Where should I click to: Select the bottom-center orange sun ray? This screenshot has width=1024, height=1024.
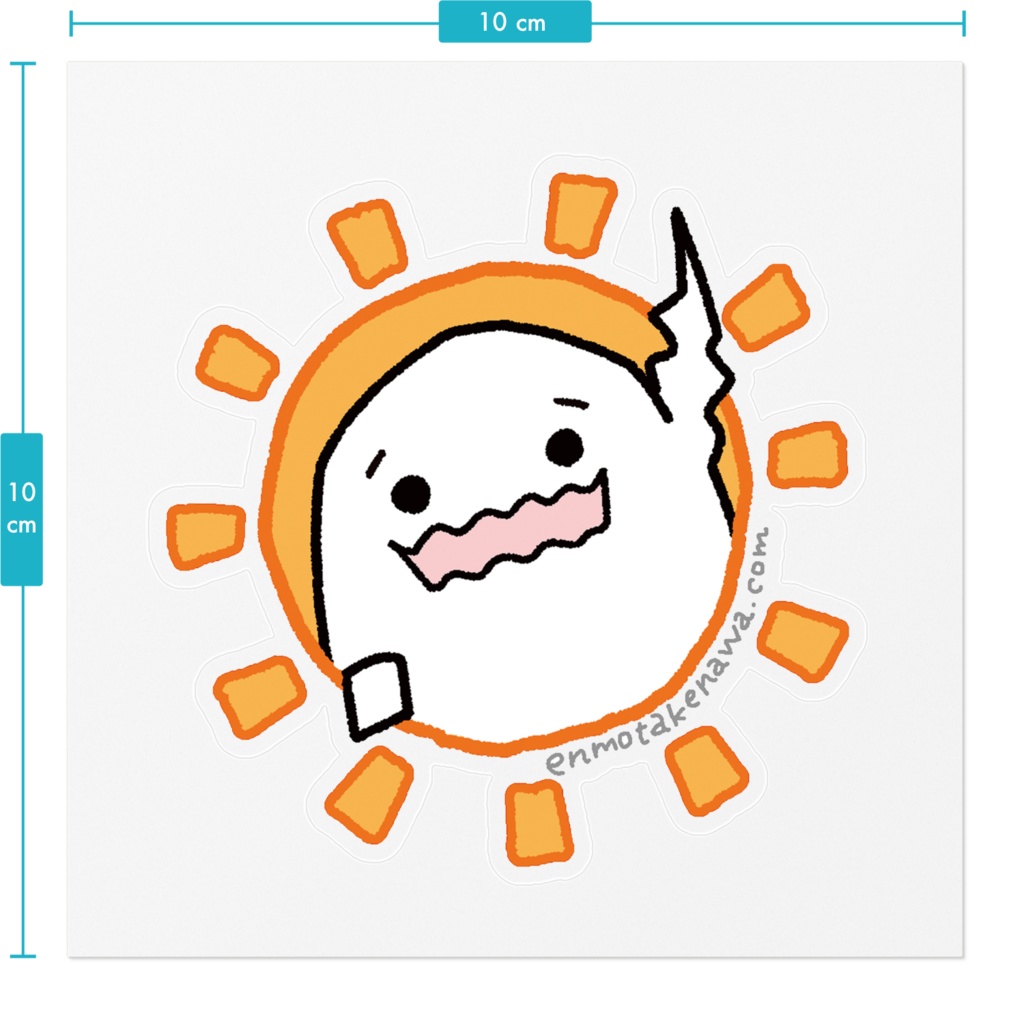[539, 823]
